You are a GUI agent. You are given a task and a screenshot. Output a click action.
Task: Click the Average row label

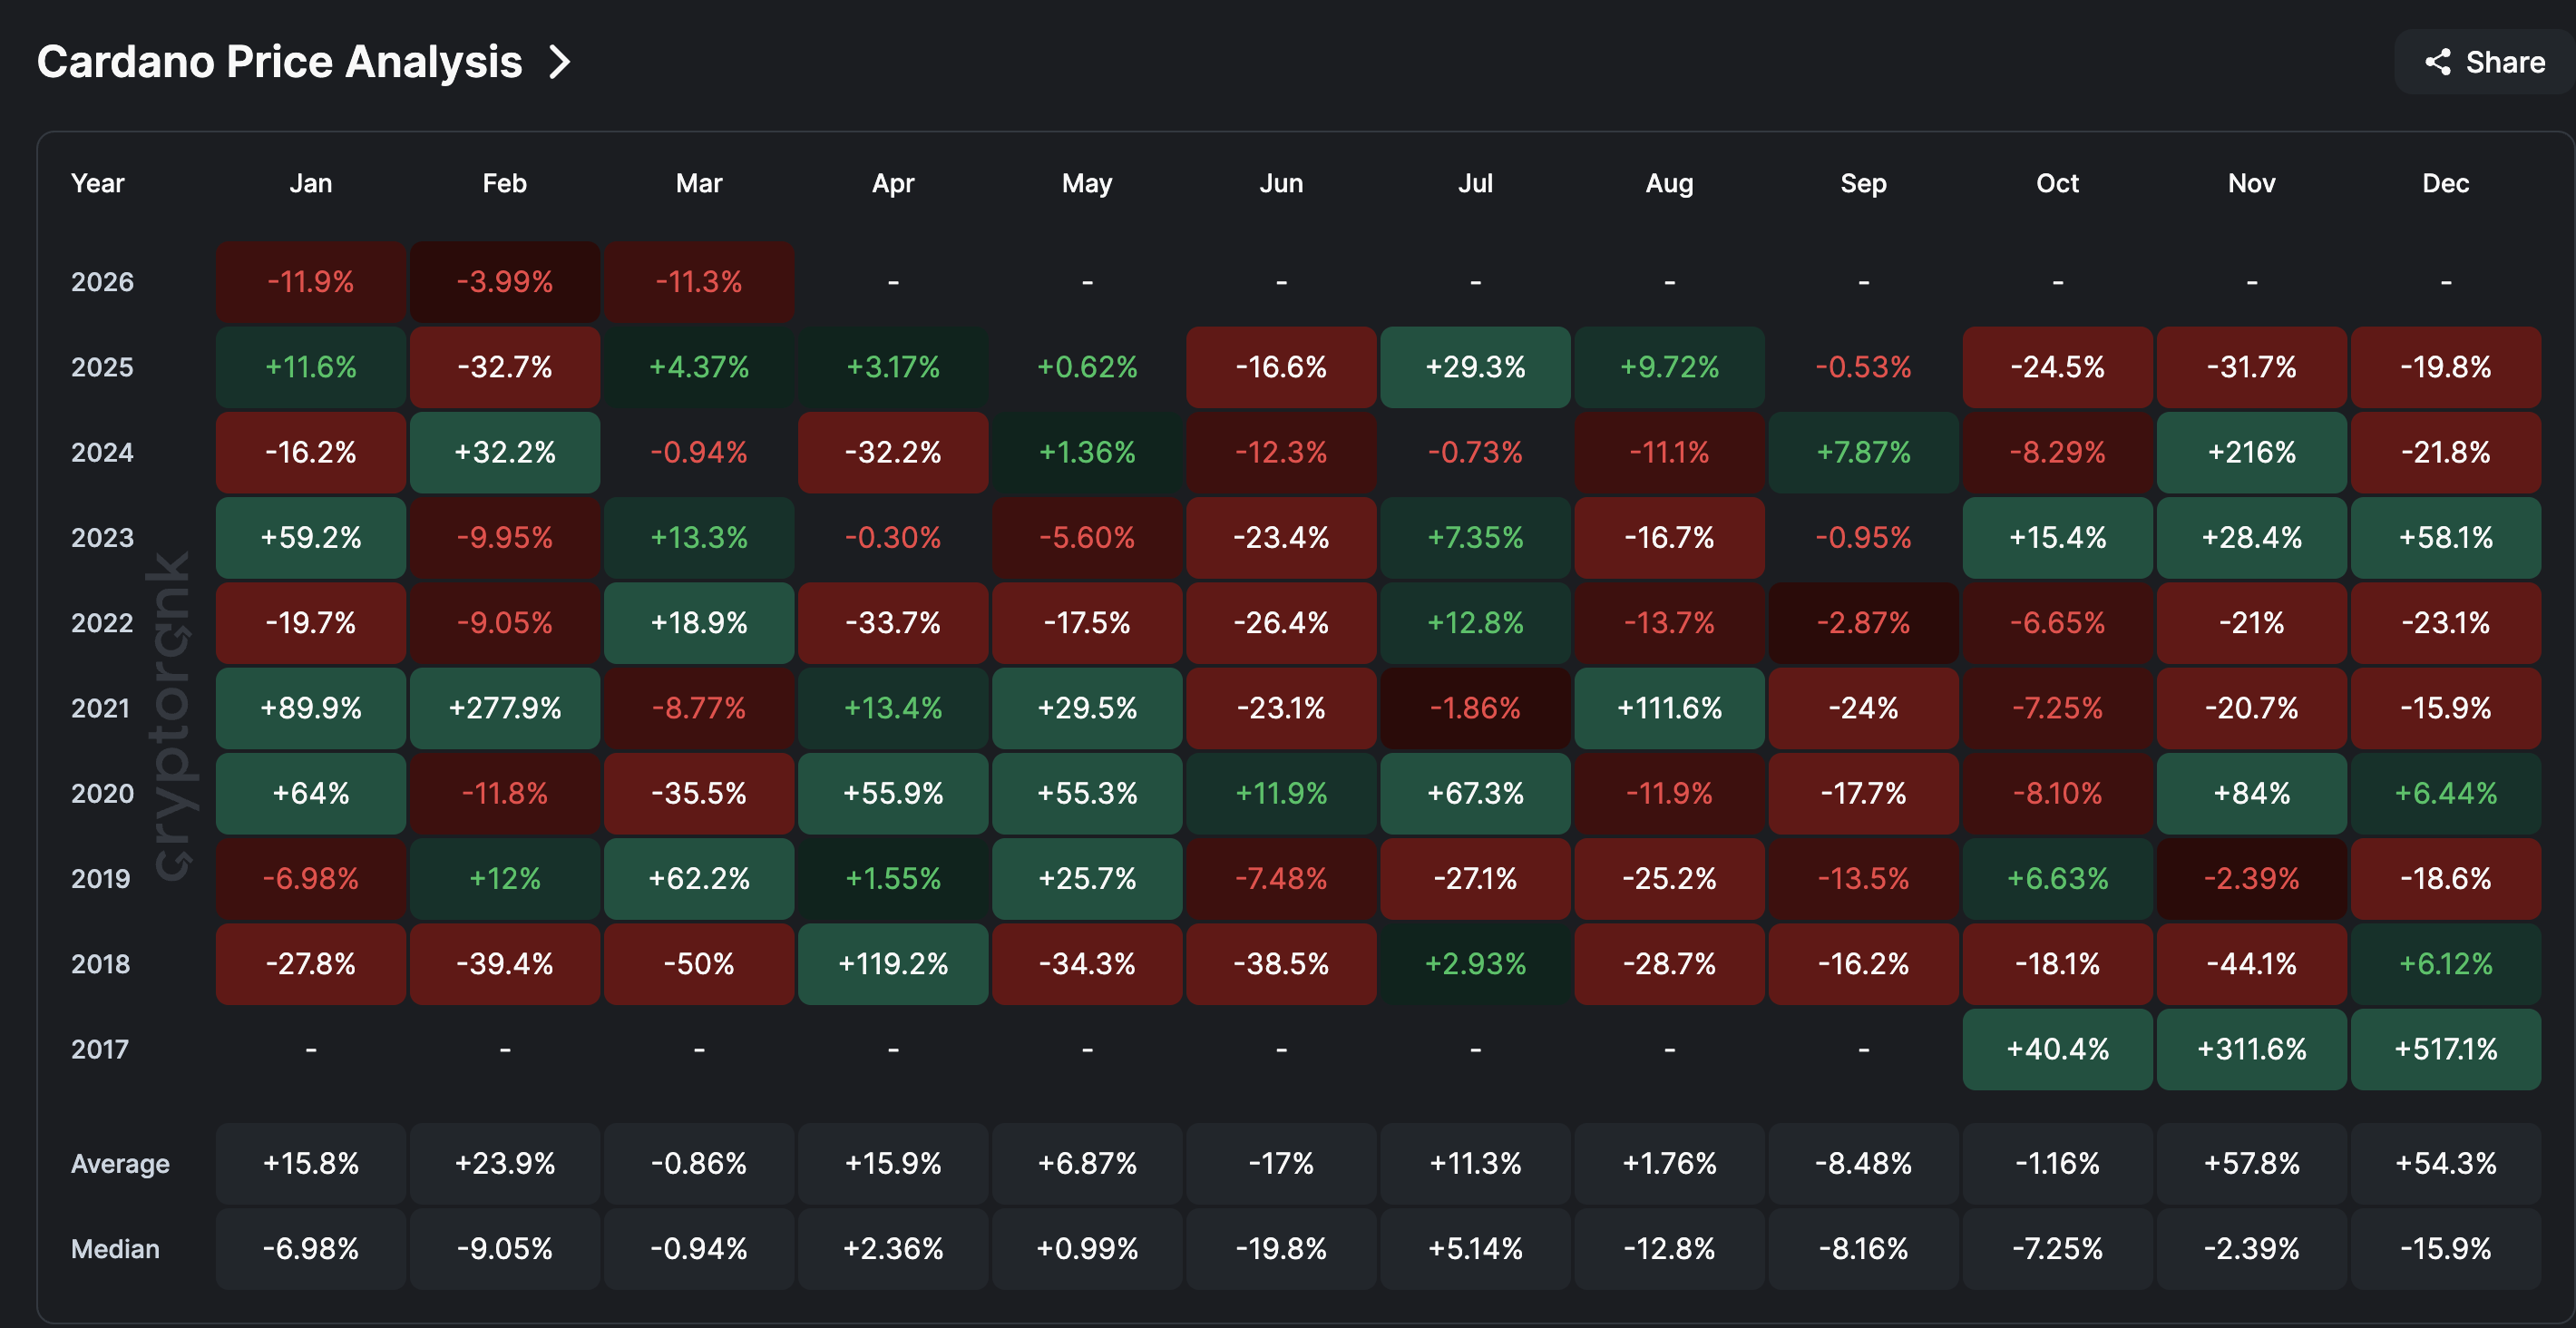(119, 1163)
